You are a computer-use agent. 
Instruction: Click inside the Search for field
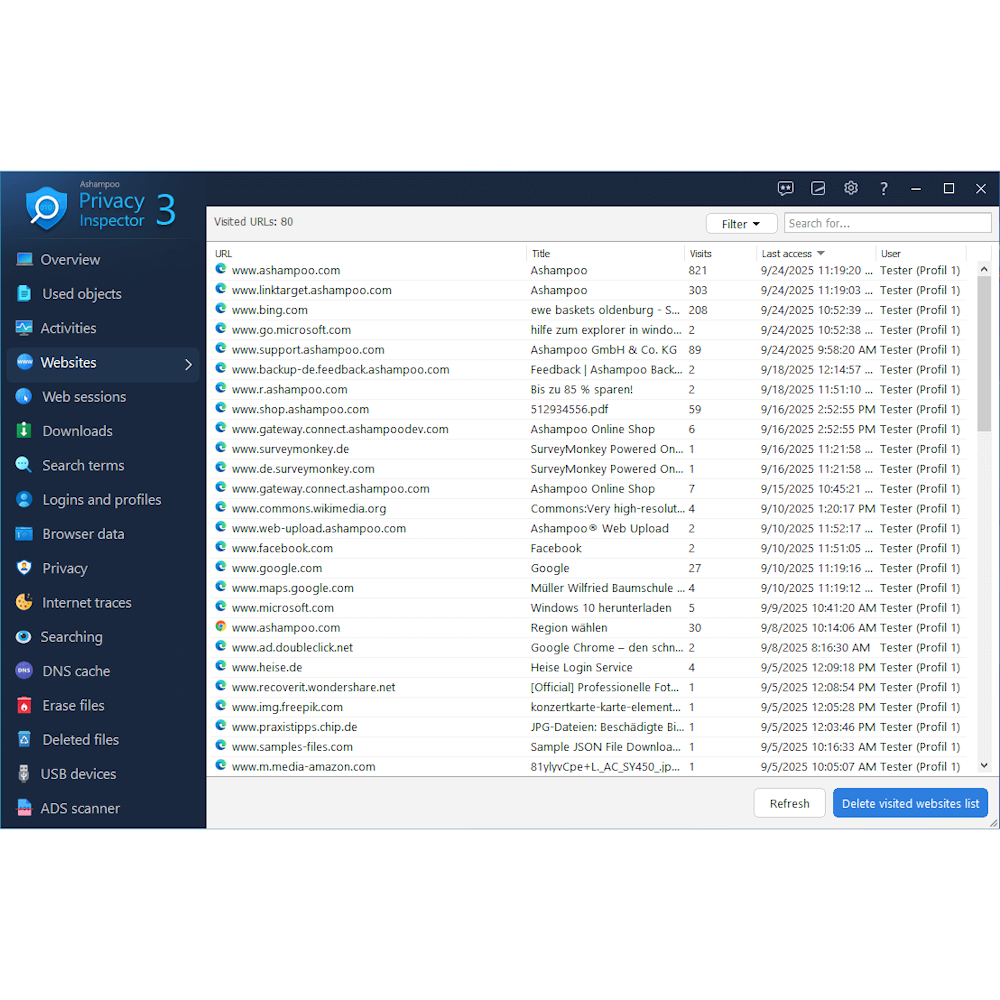[x=887, y=222]
